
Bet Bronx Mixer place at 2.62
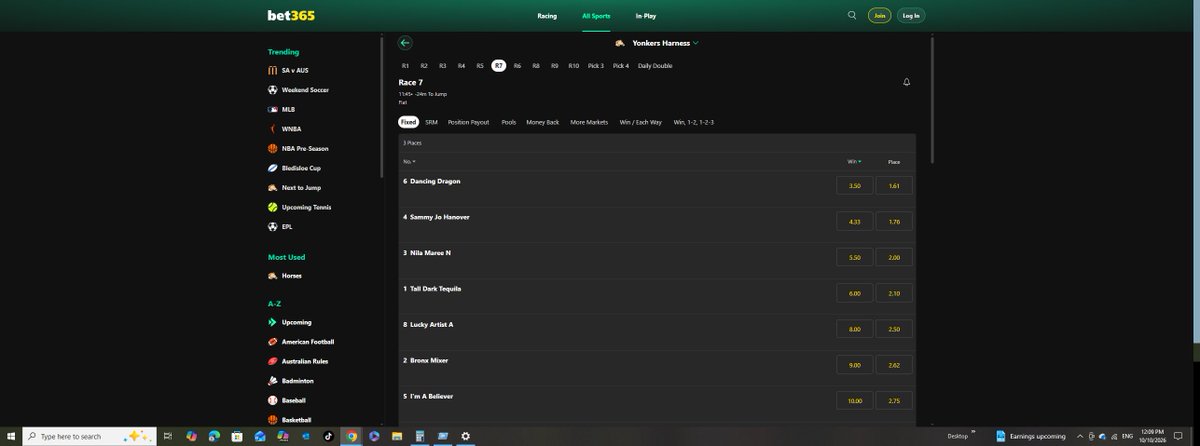click(894, 365)
